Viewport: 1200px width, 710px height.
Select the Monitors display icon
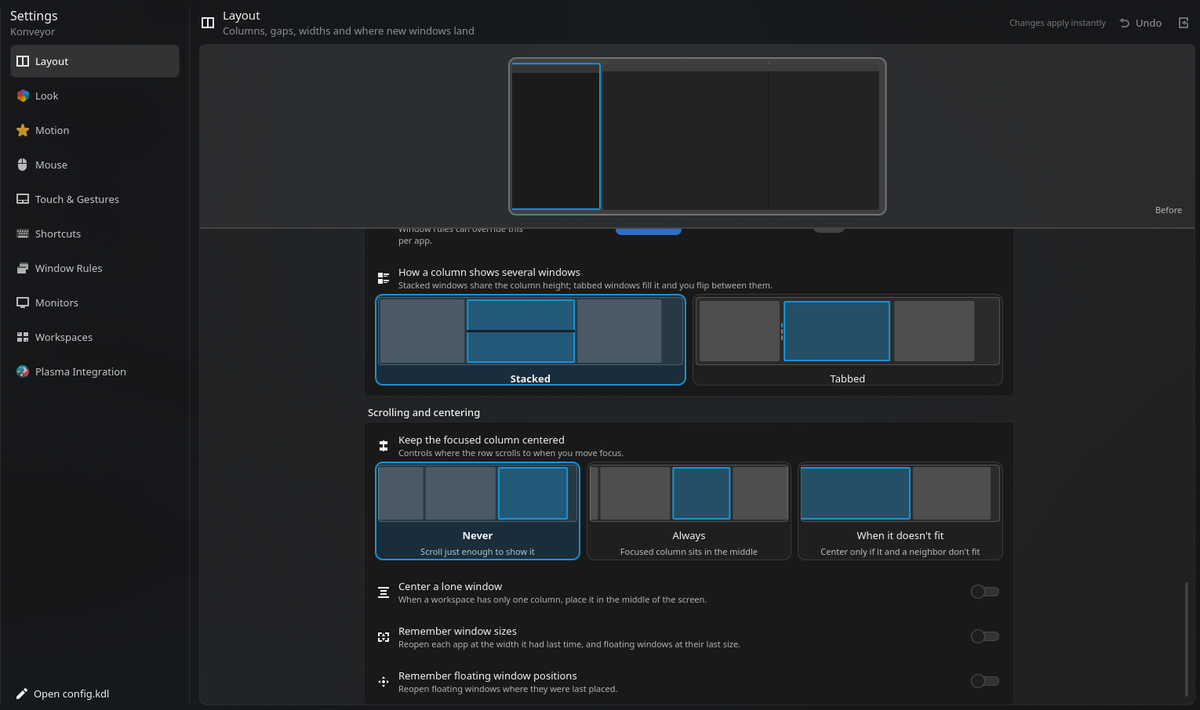[23, 303]
